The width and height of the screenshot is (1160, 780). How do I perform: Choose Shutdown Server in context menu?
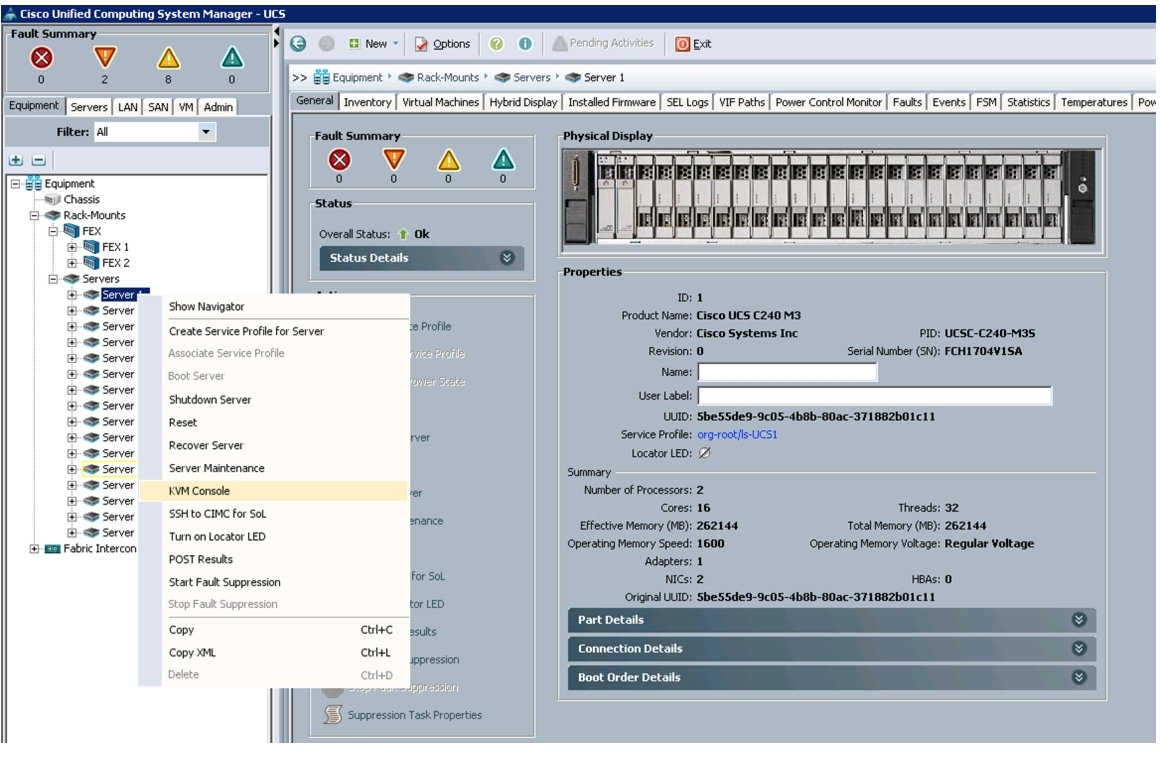point(210,400)
